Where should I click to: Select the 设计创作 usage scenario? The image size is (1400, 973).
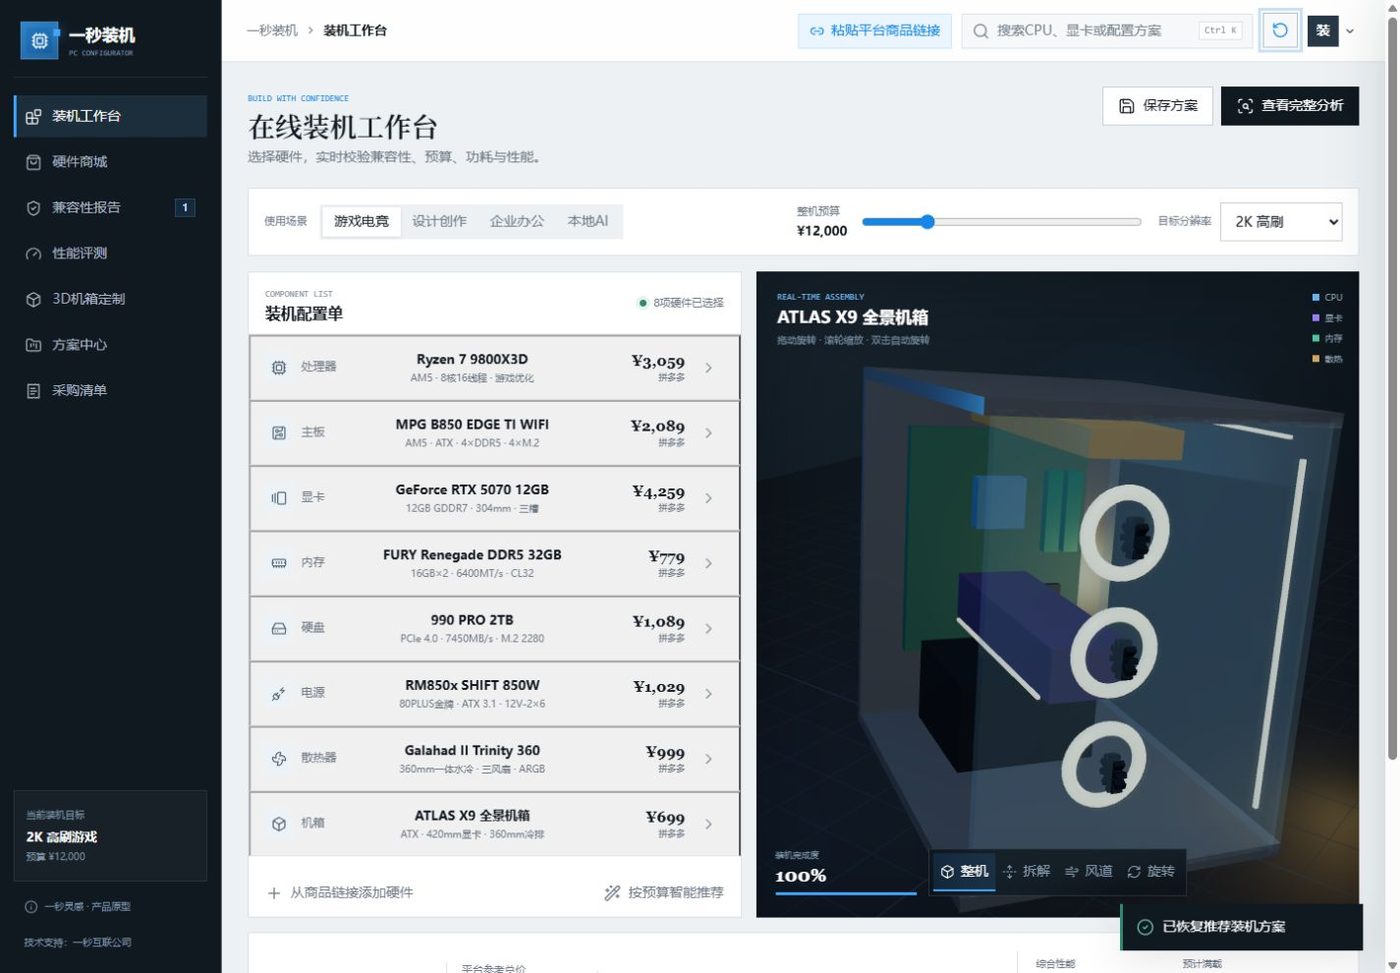pos(439,221)
